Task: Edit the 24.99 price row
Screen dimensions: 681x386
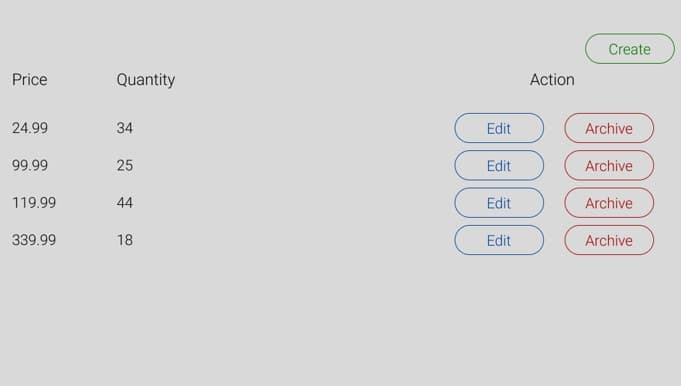Action: 499,128
